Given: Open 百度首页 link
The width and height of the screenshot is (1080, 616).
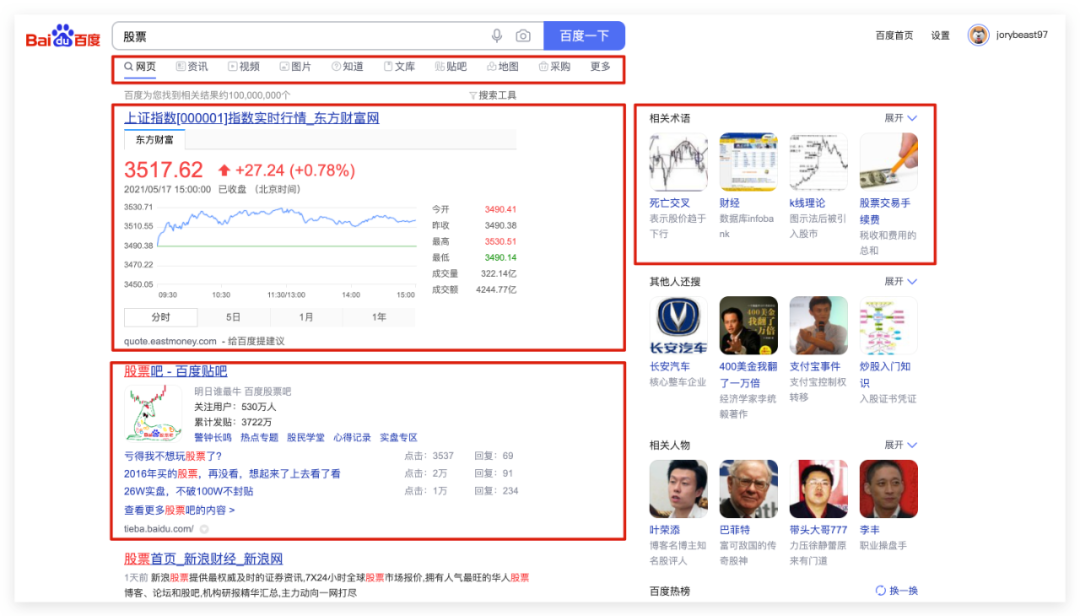Looking at the screenshot, I should 894,35.
